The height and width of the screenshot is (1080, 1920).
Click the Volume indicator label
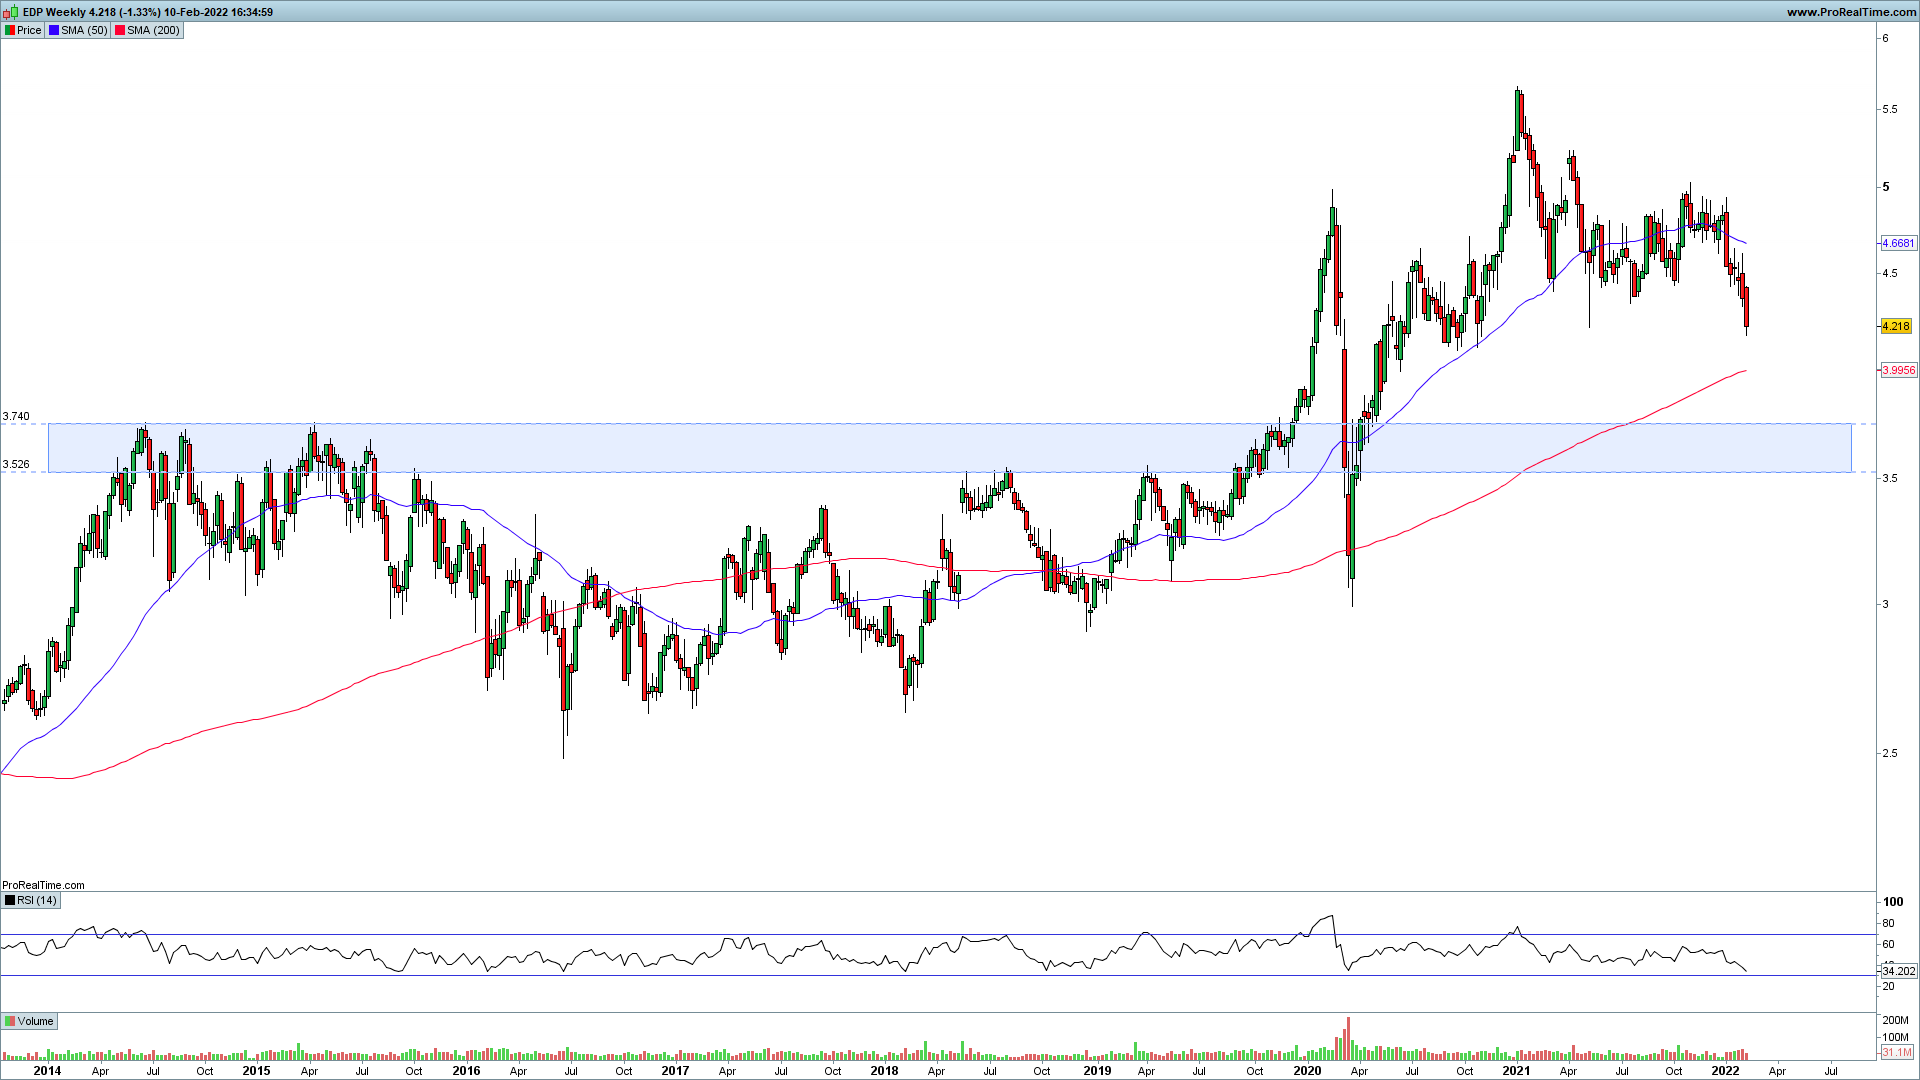[35, 1021]
